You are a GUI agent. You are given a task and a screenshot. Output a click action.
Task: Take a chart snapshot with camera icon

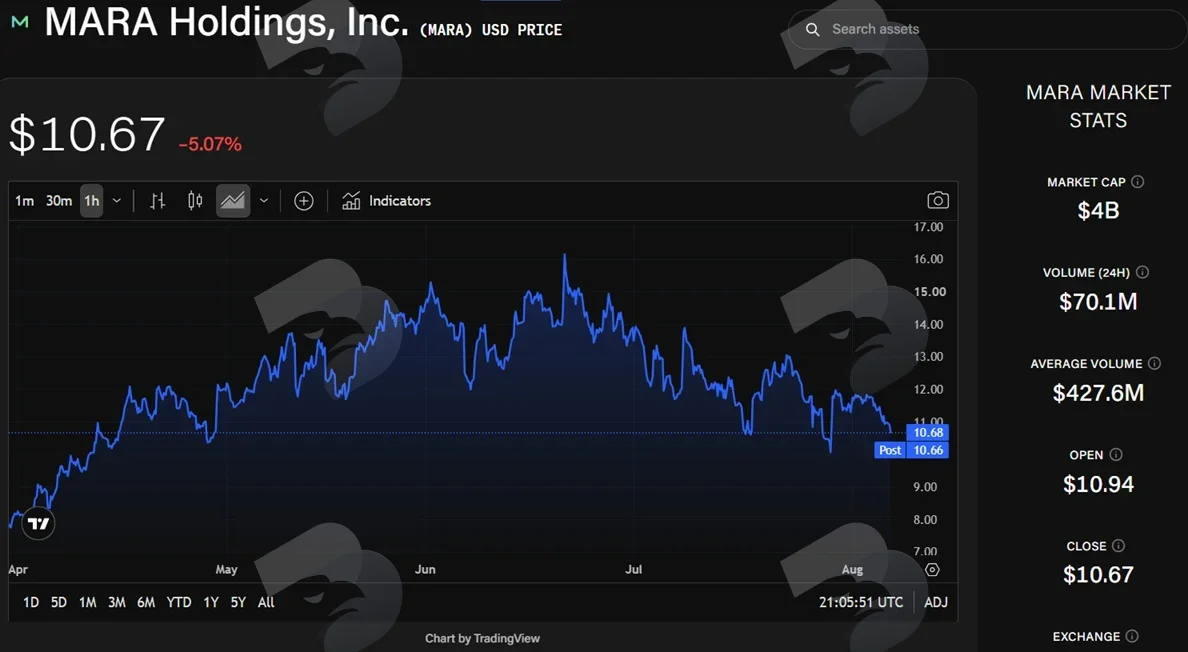point(937,201)
